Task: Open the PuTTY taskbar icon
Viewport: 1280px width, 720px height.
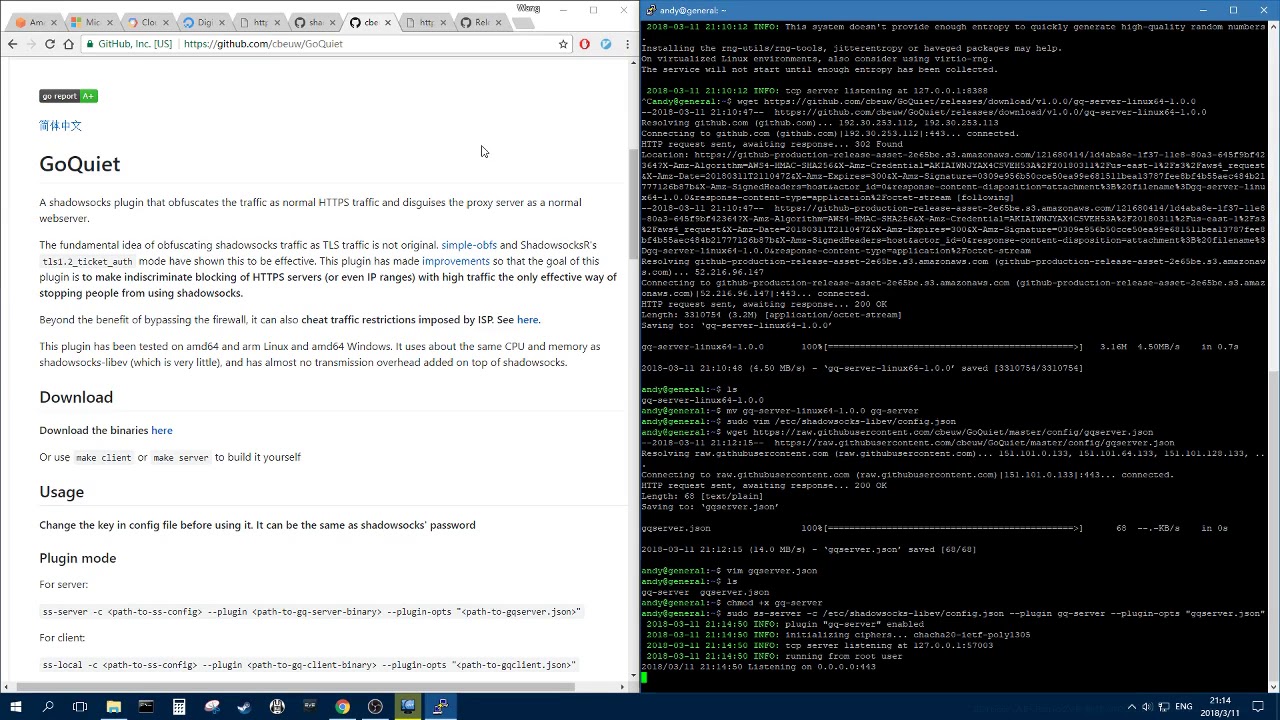Action: coord(441,707)
